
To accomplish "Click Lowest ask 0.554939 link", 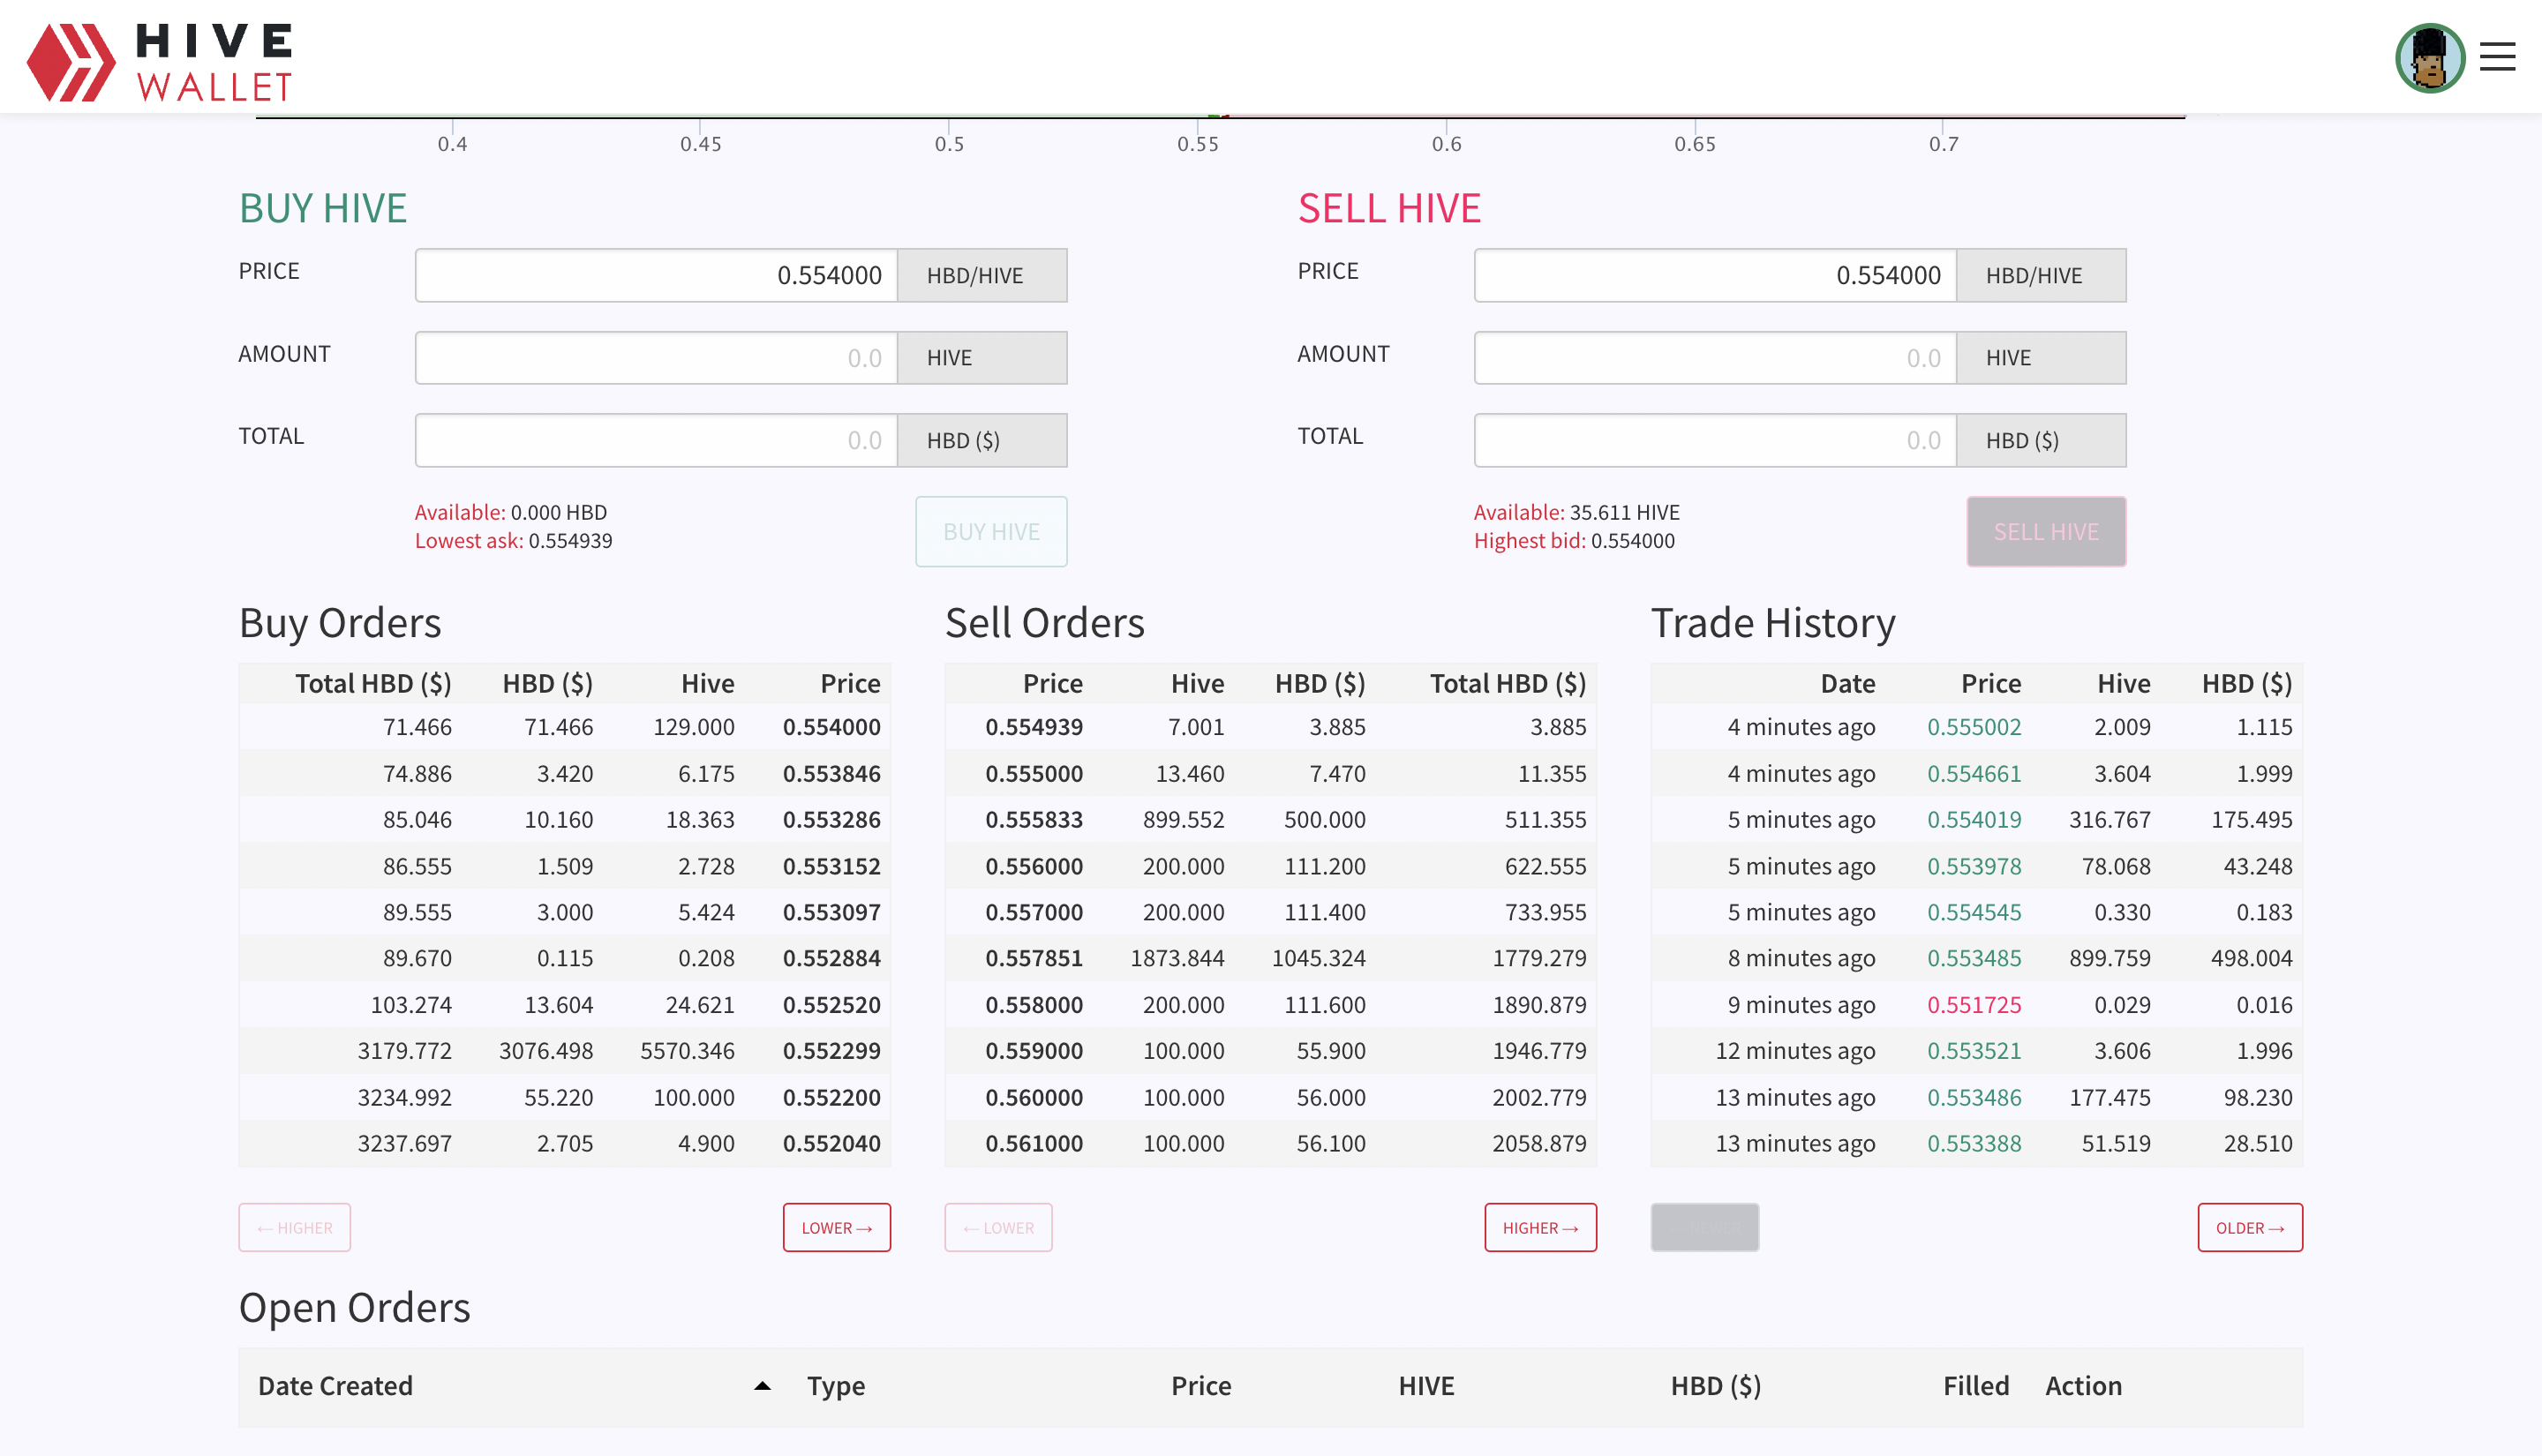I will (x=514, y=541).
